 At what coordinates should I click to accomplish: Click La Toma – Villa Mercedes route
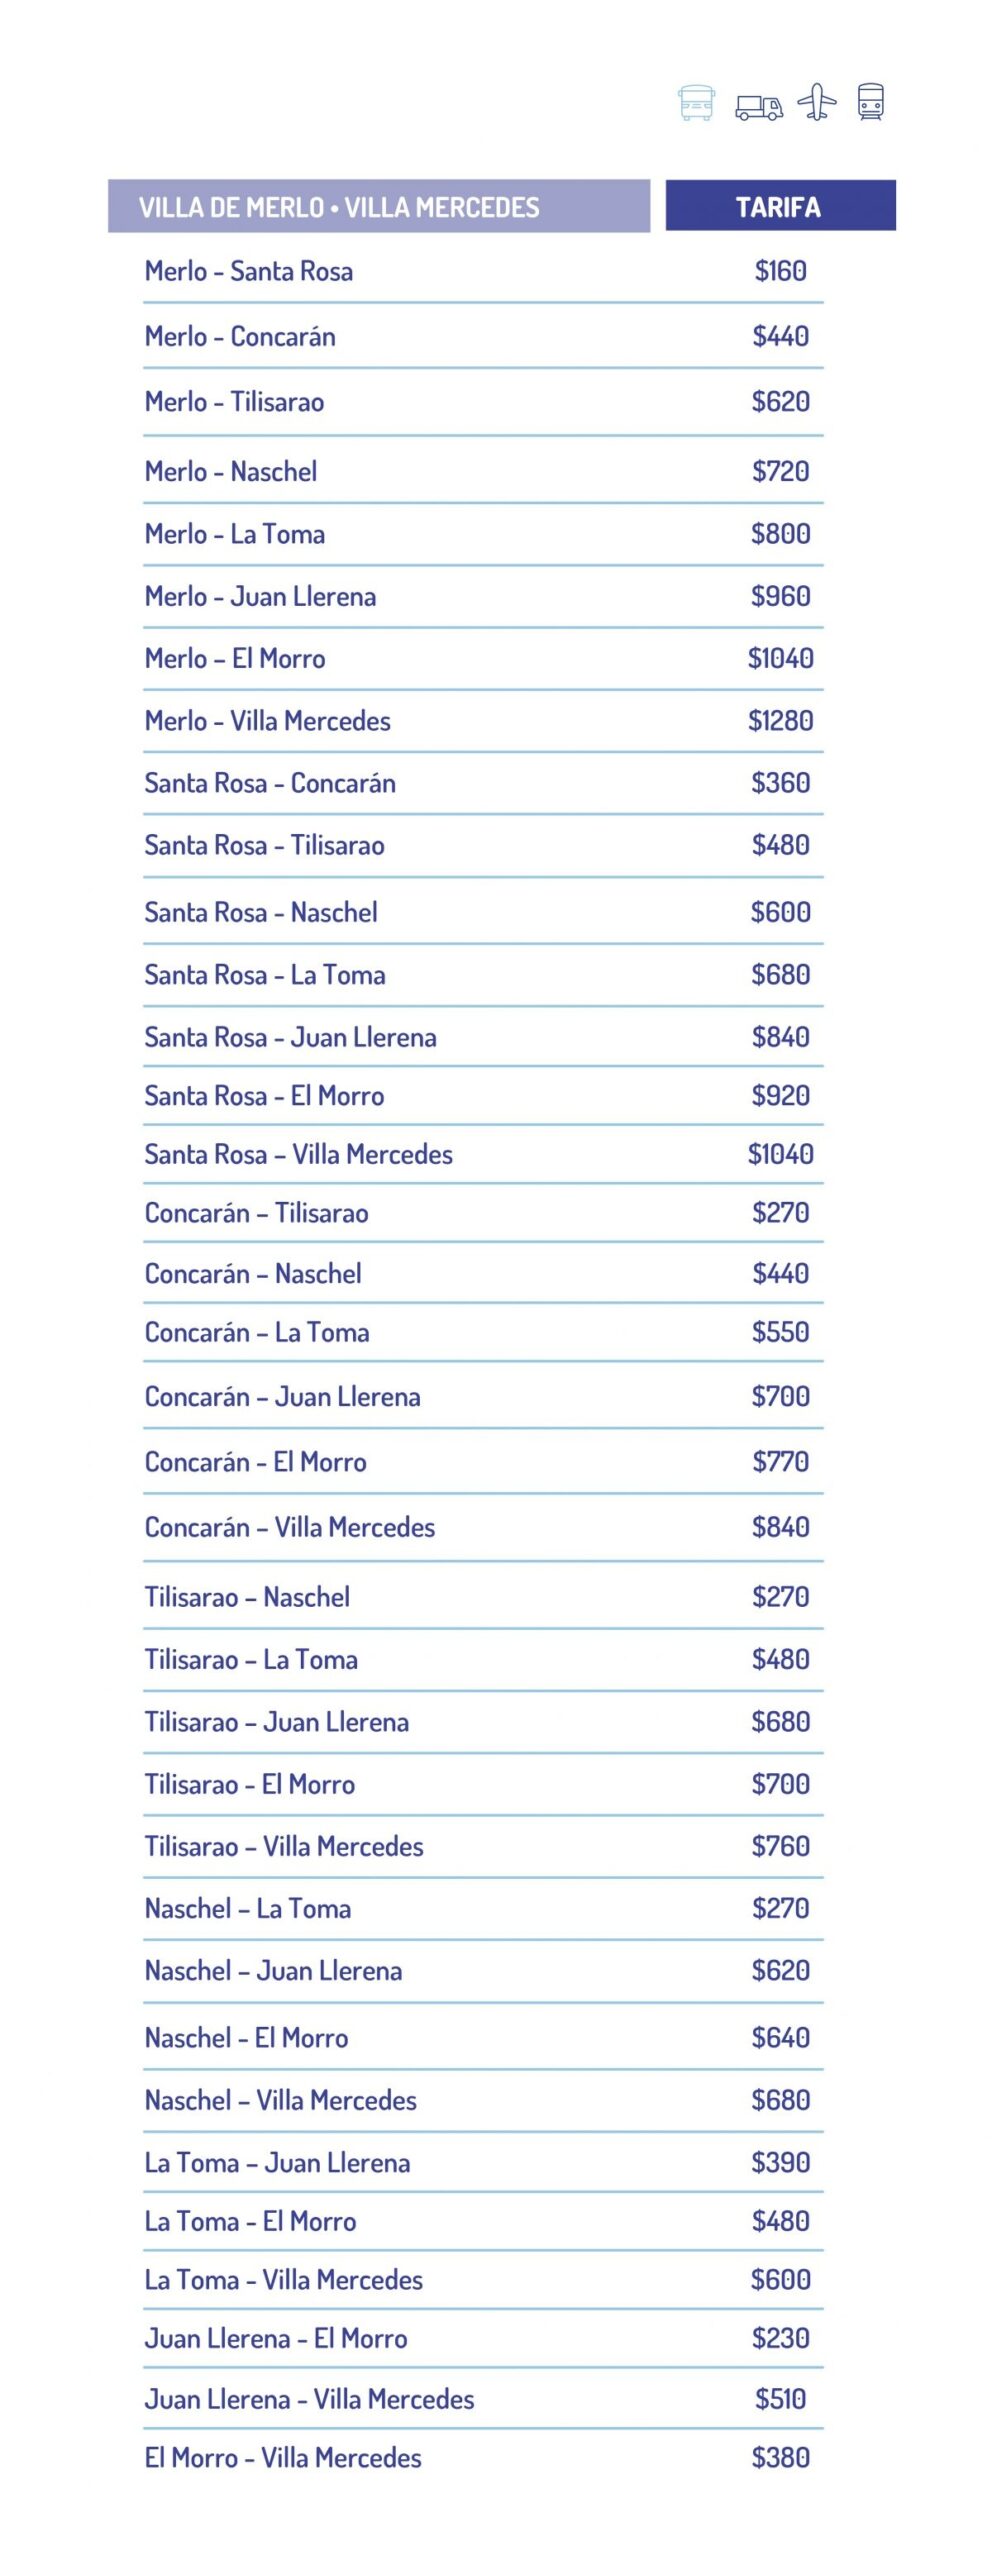pyautogui.click(x=284, y=2280)
